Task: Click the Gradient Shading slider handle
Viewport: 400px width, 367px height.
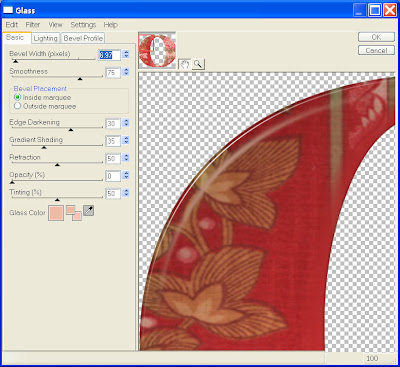Action: [x=44, y=147]
